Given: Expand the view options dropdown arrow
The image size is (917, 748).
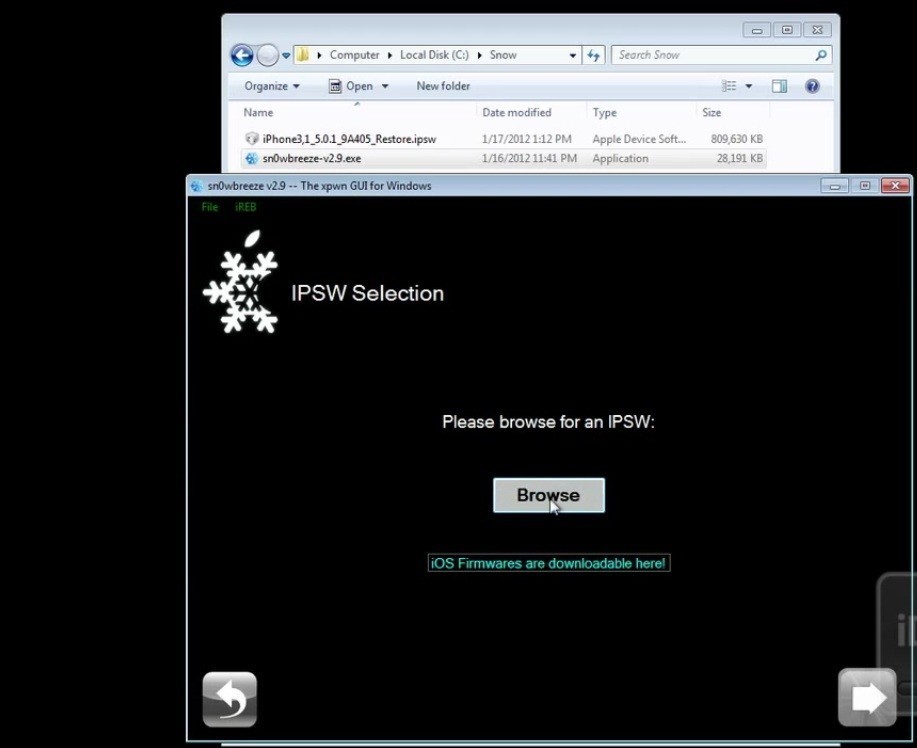Looking at the screenshot, I should click(749, 87).
